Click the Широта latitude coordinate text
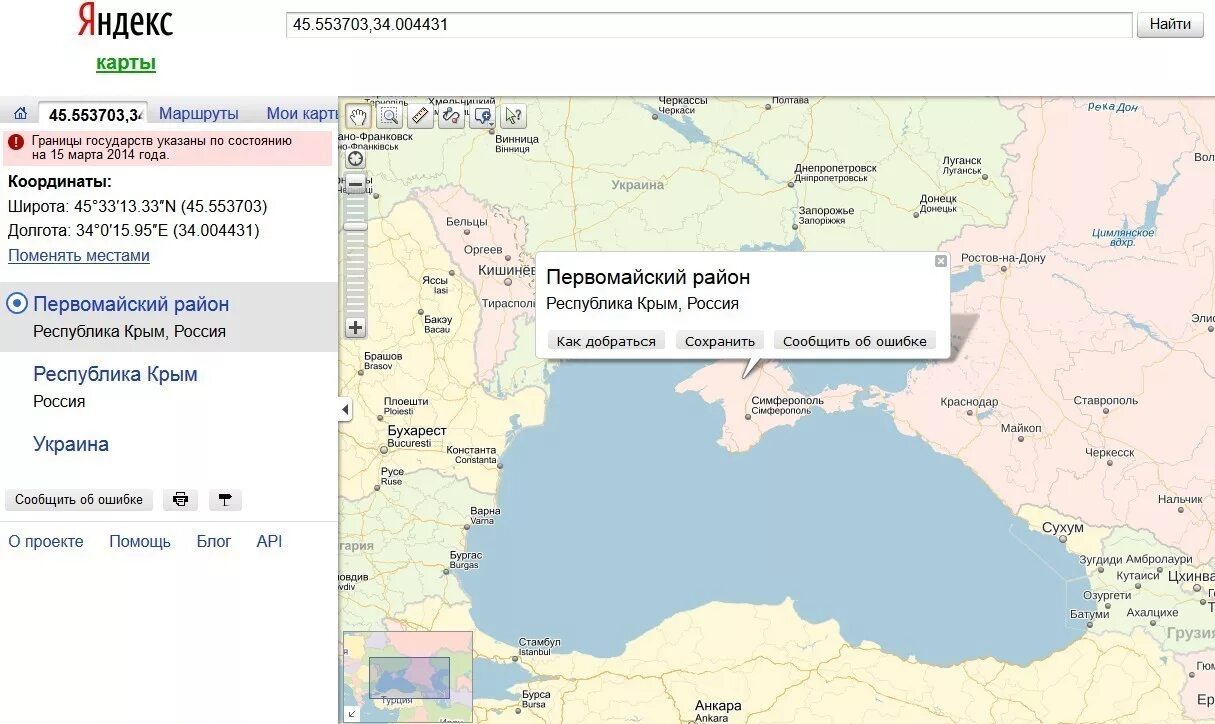Viewport: 1215px width, 724px height. [x=138, y=206]
